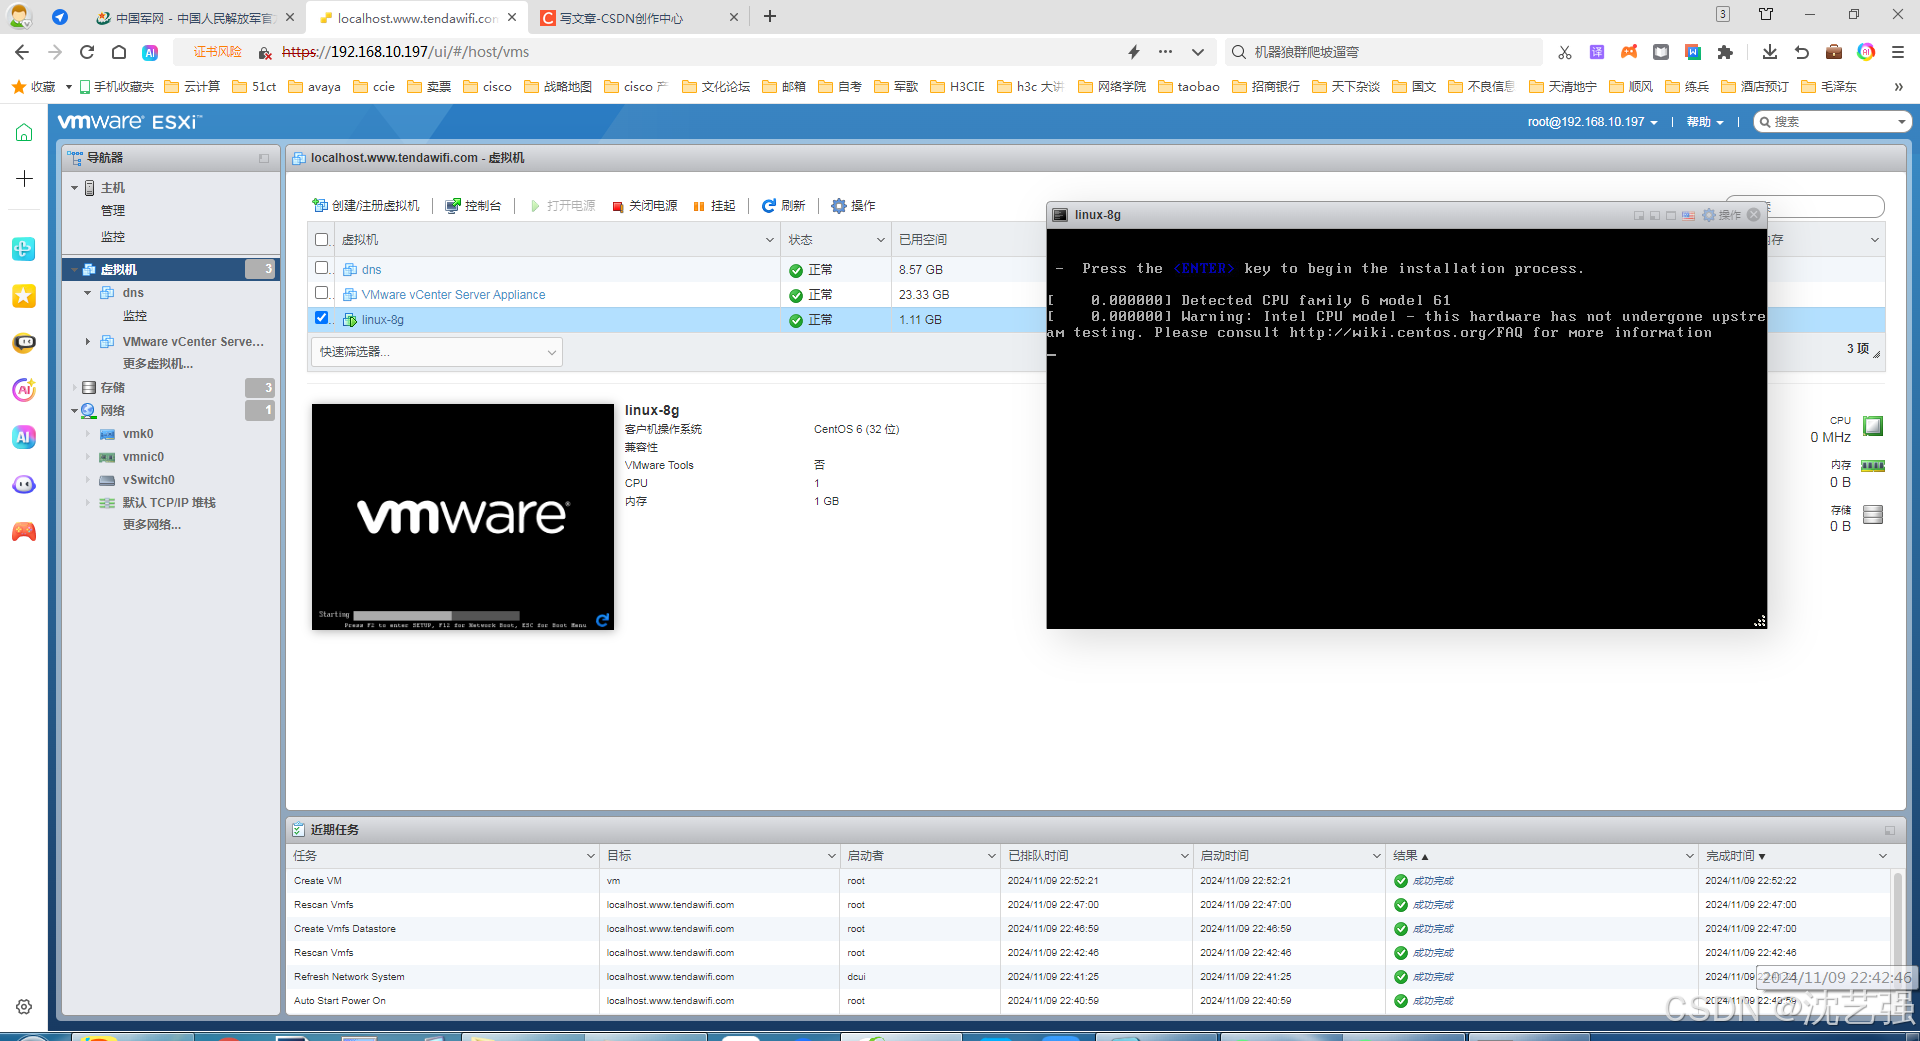Screen dimensions: 1920x1041
Task: Collapse the Navigator panel minimize icon
Action: pos(264,158)
